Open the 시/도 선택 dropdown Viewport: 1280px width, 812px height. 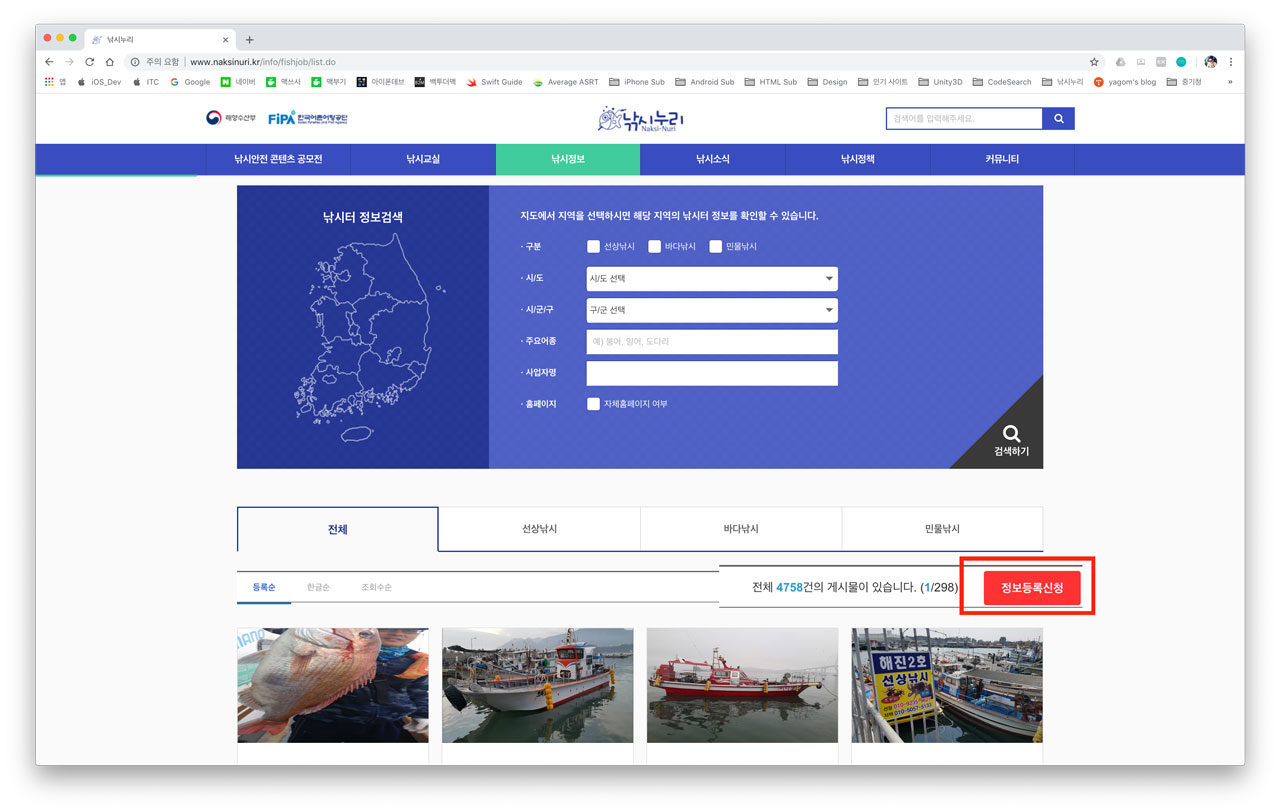click(711, 279)
